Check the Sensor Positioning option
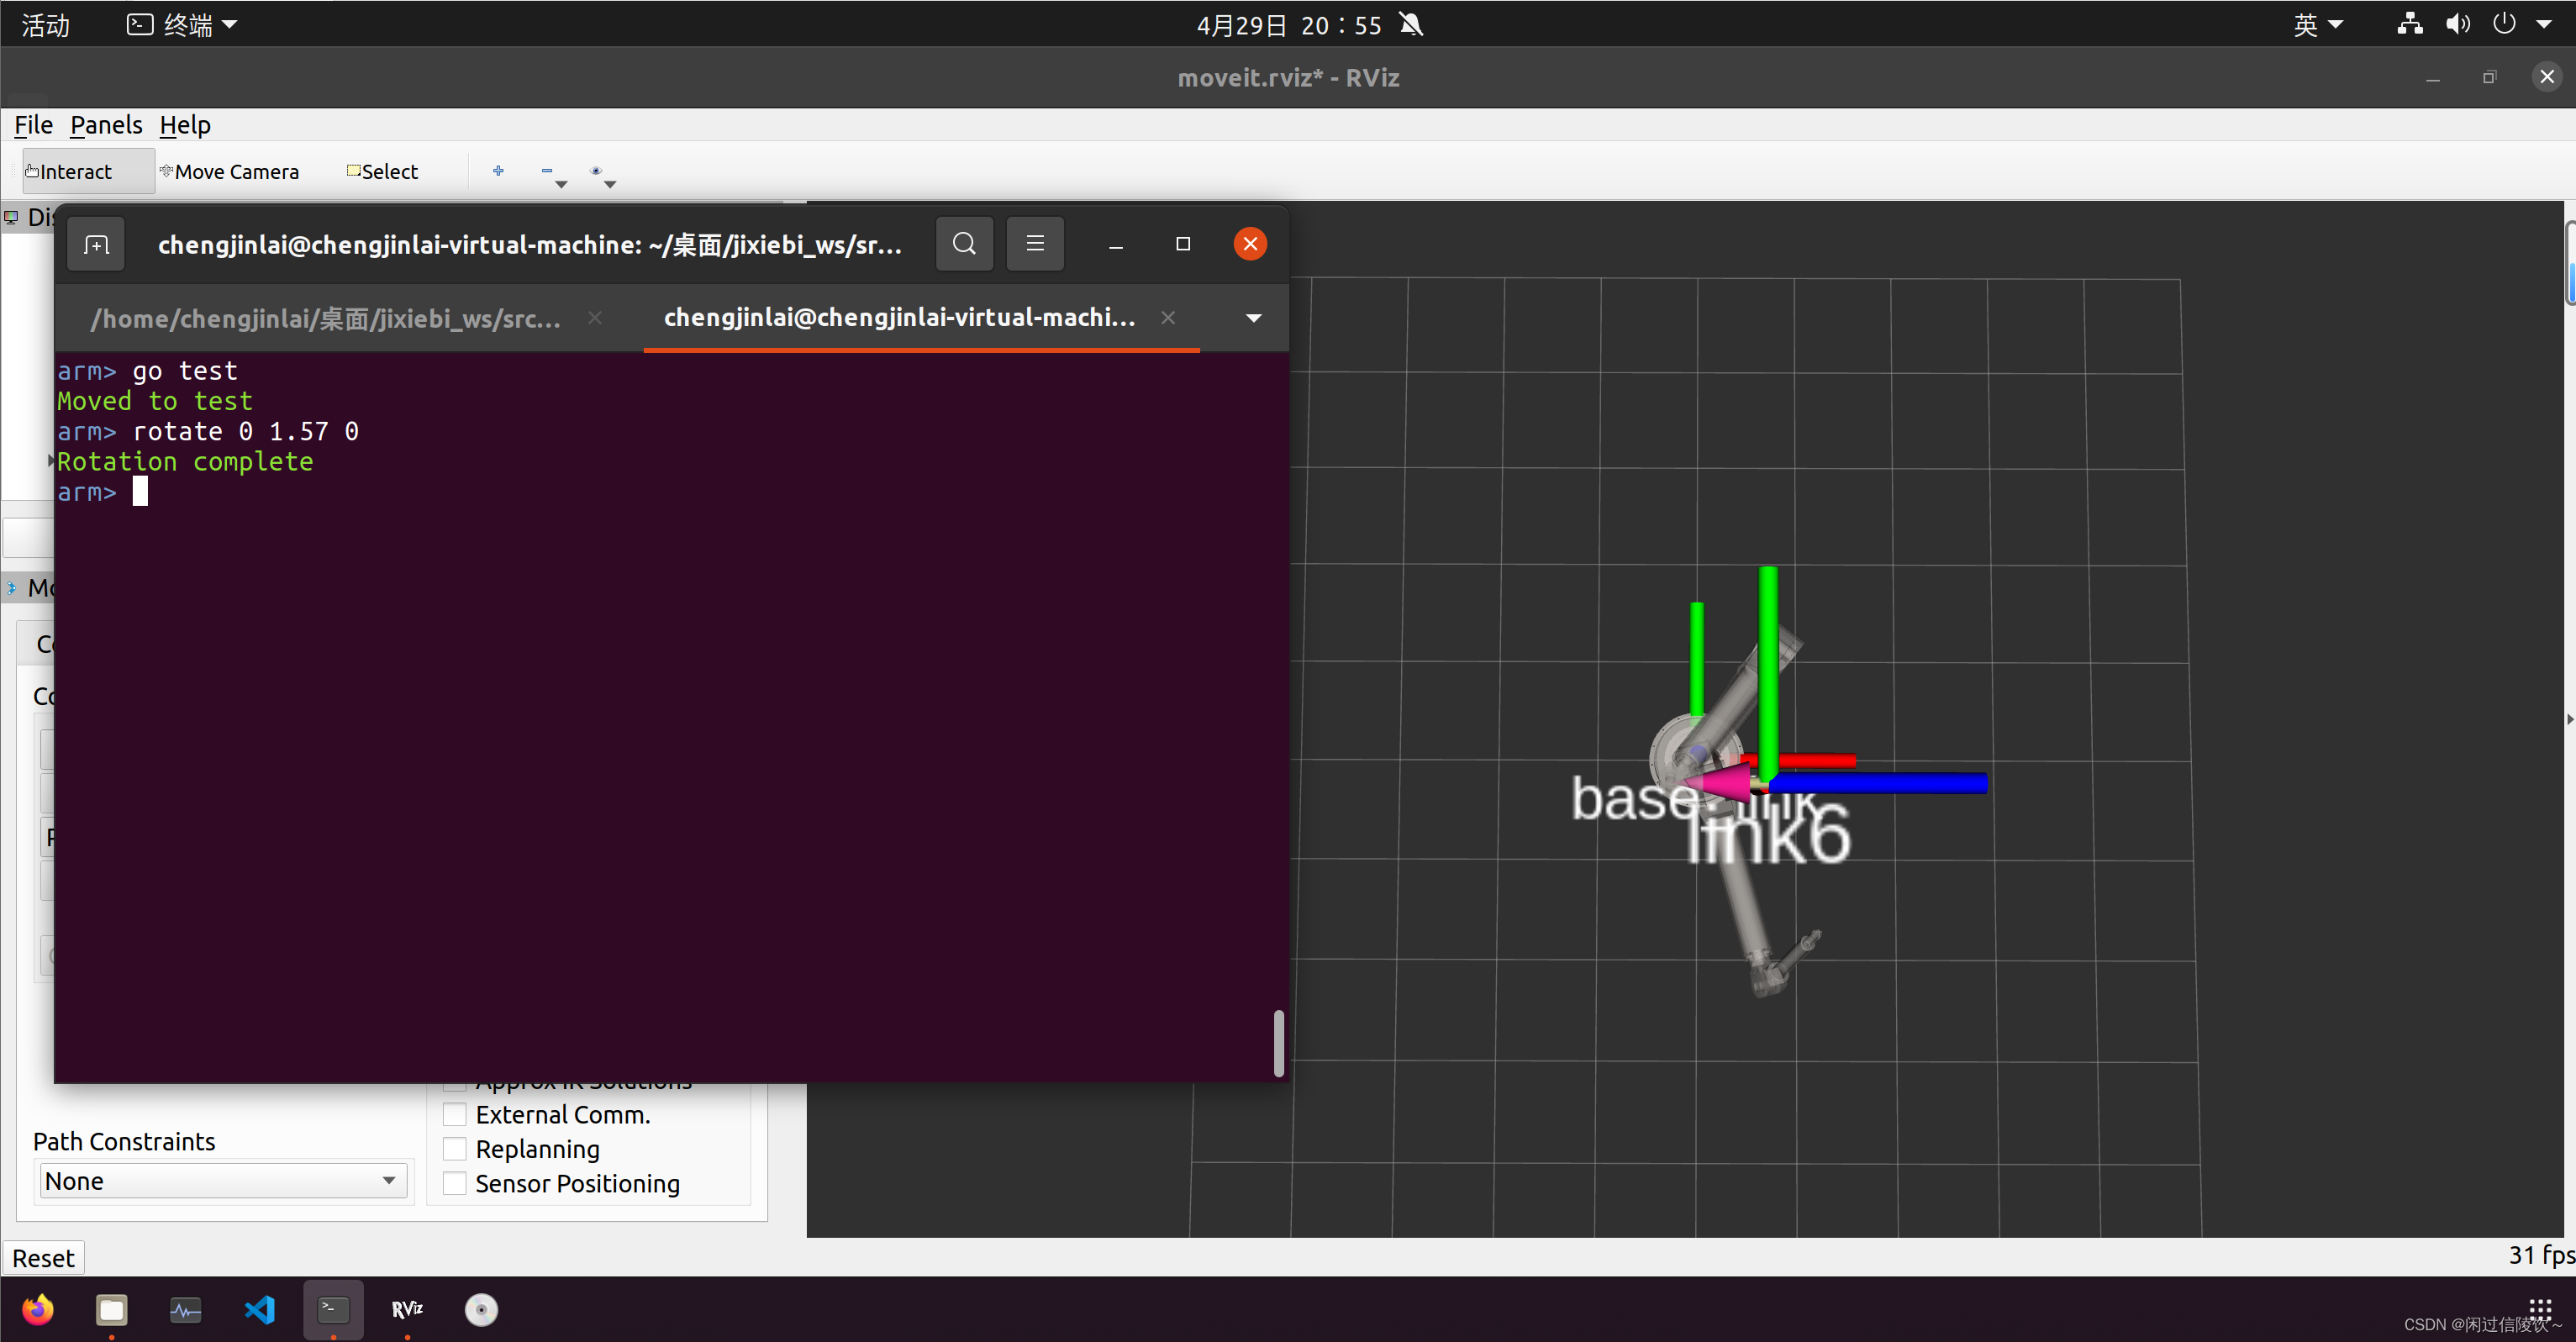 pyautogui.click(x=455, y=1183)
